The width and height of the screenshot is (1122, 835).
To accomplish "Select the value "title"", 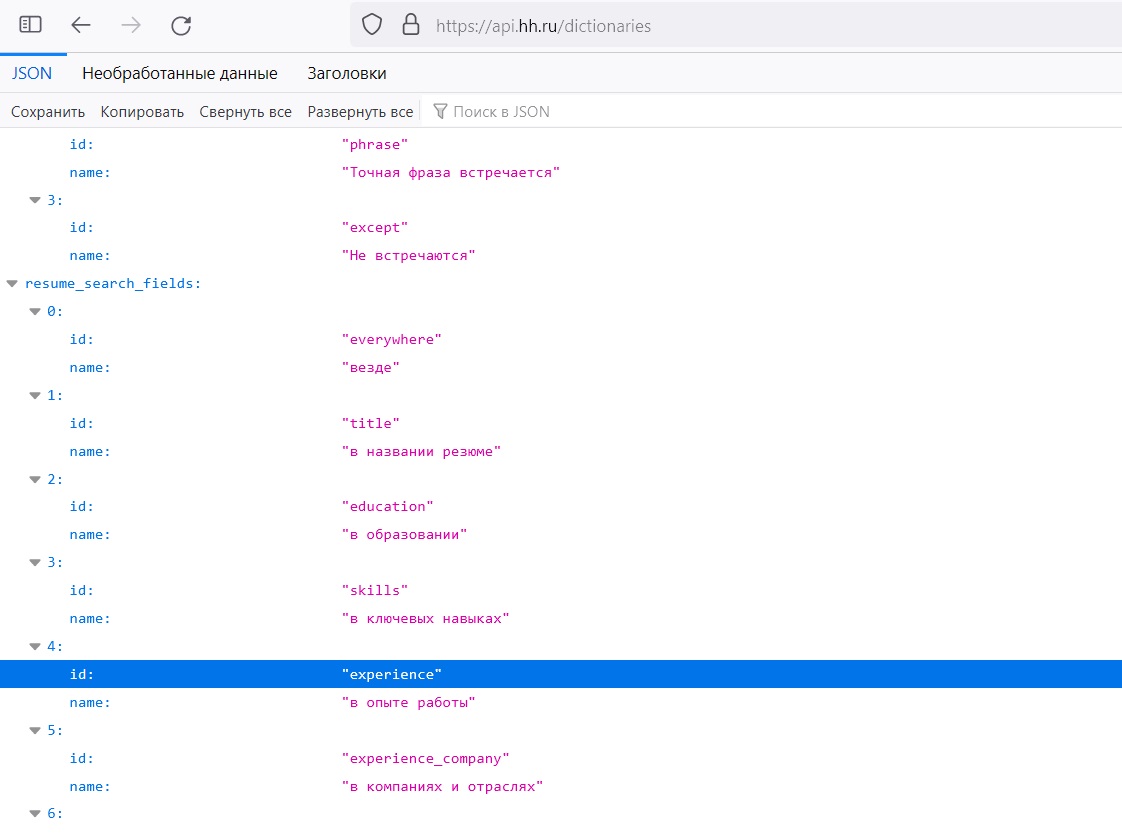I will point(371,423).
